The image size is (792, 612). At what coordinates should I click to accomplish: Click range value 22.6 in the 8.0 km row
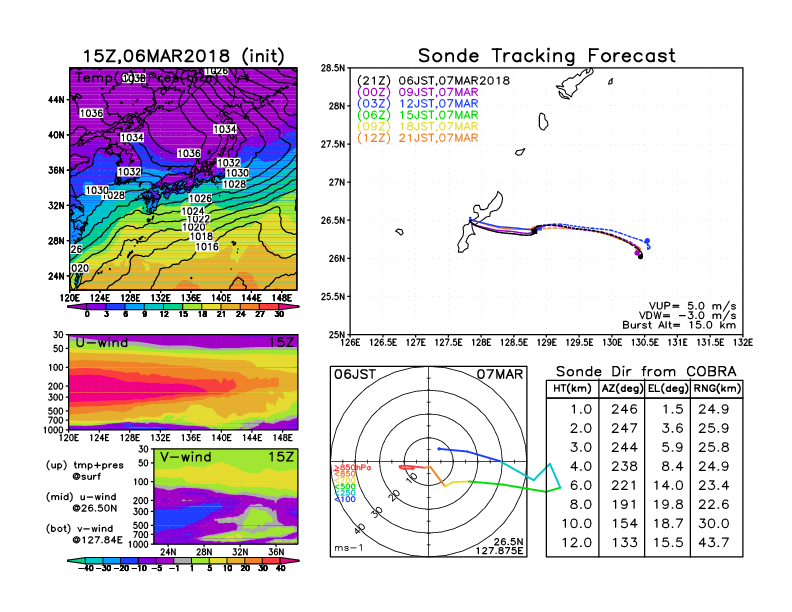(714, 504)
